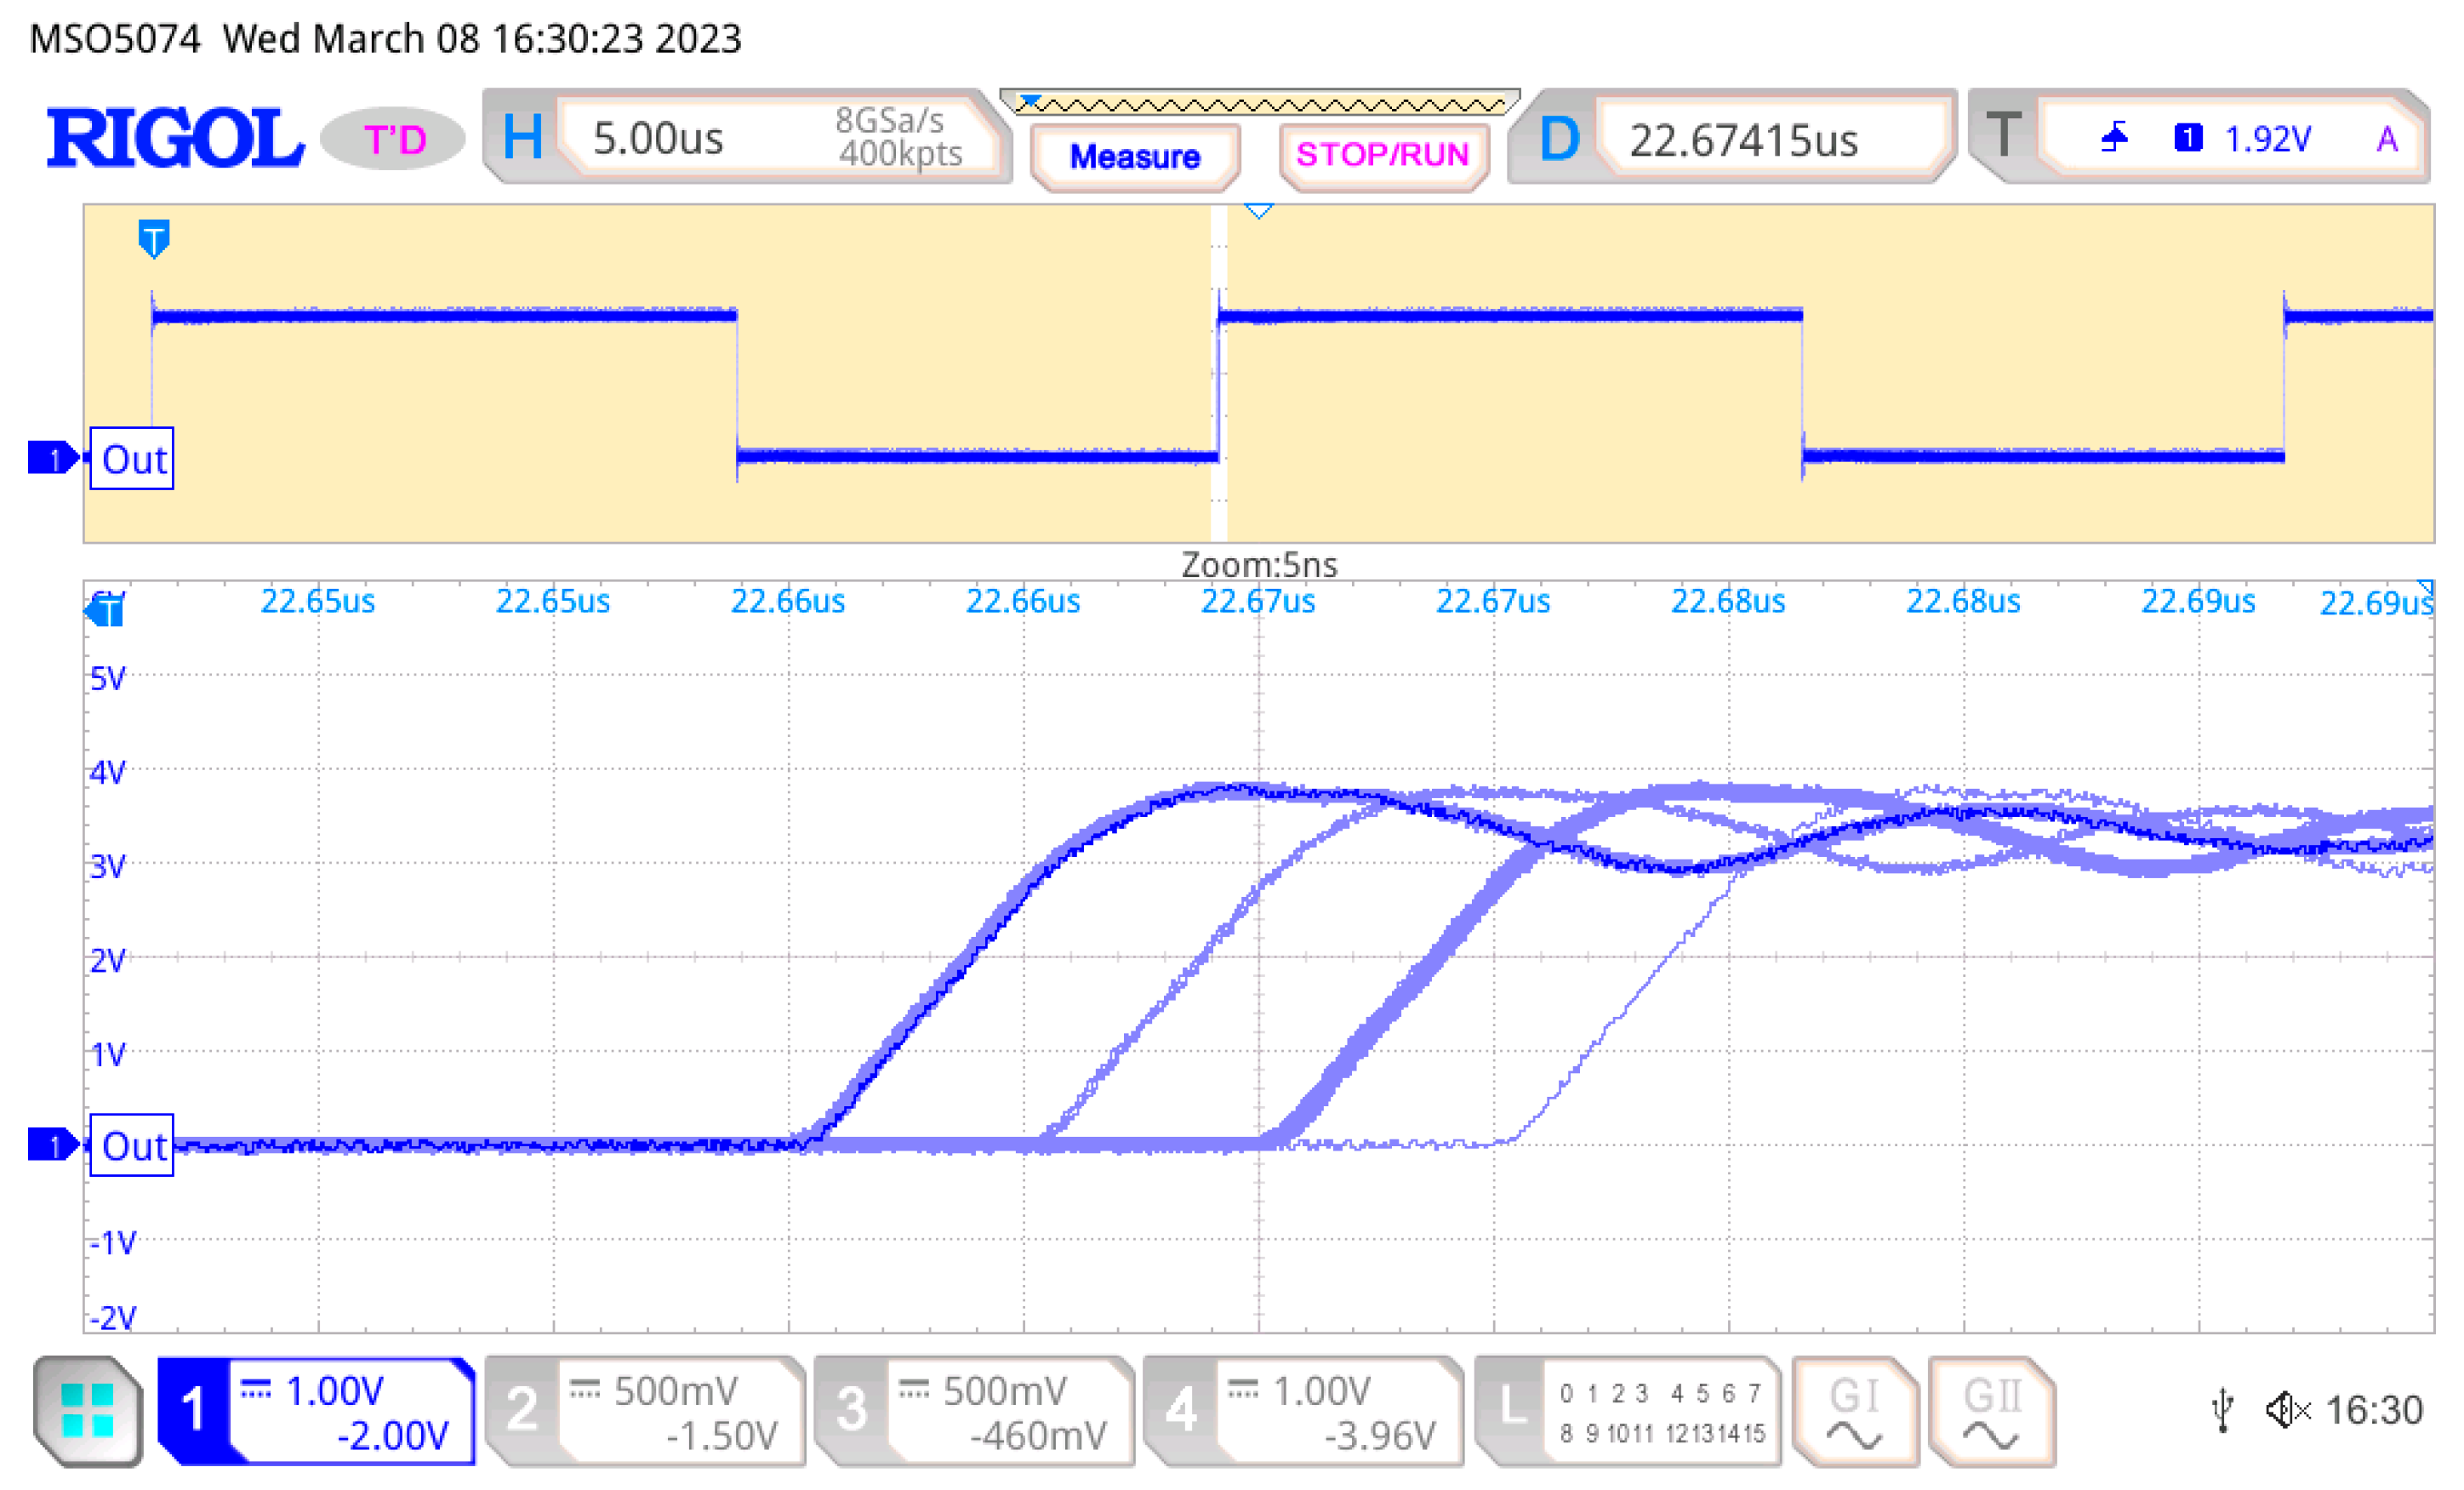
Task: Click the USB connection status icon
Action: tap(2222, 1410)
